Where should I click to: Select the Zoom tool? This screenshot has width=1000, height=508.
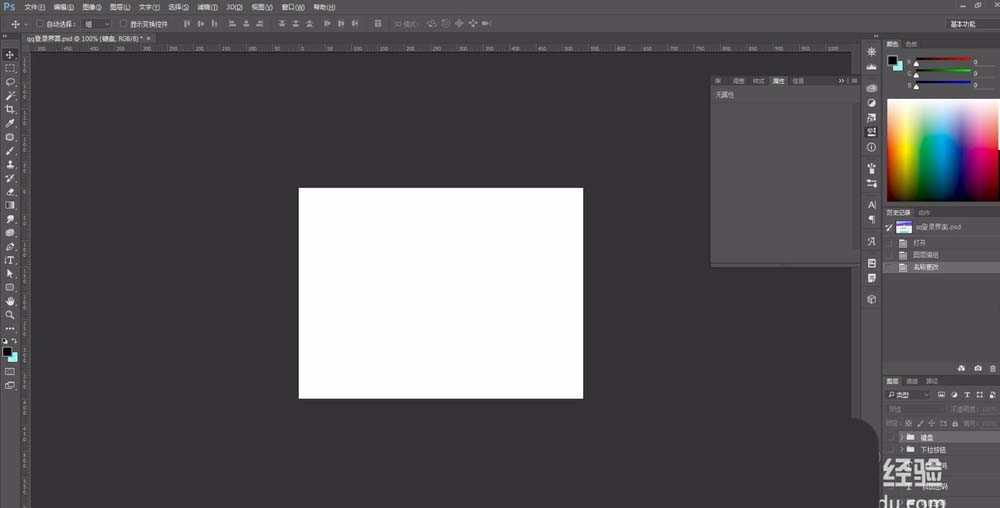(x=10, y=315)
